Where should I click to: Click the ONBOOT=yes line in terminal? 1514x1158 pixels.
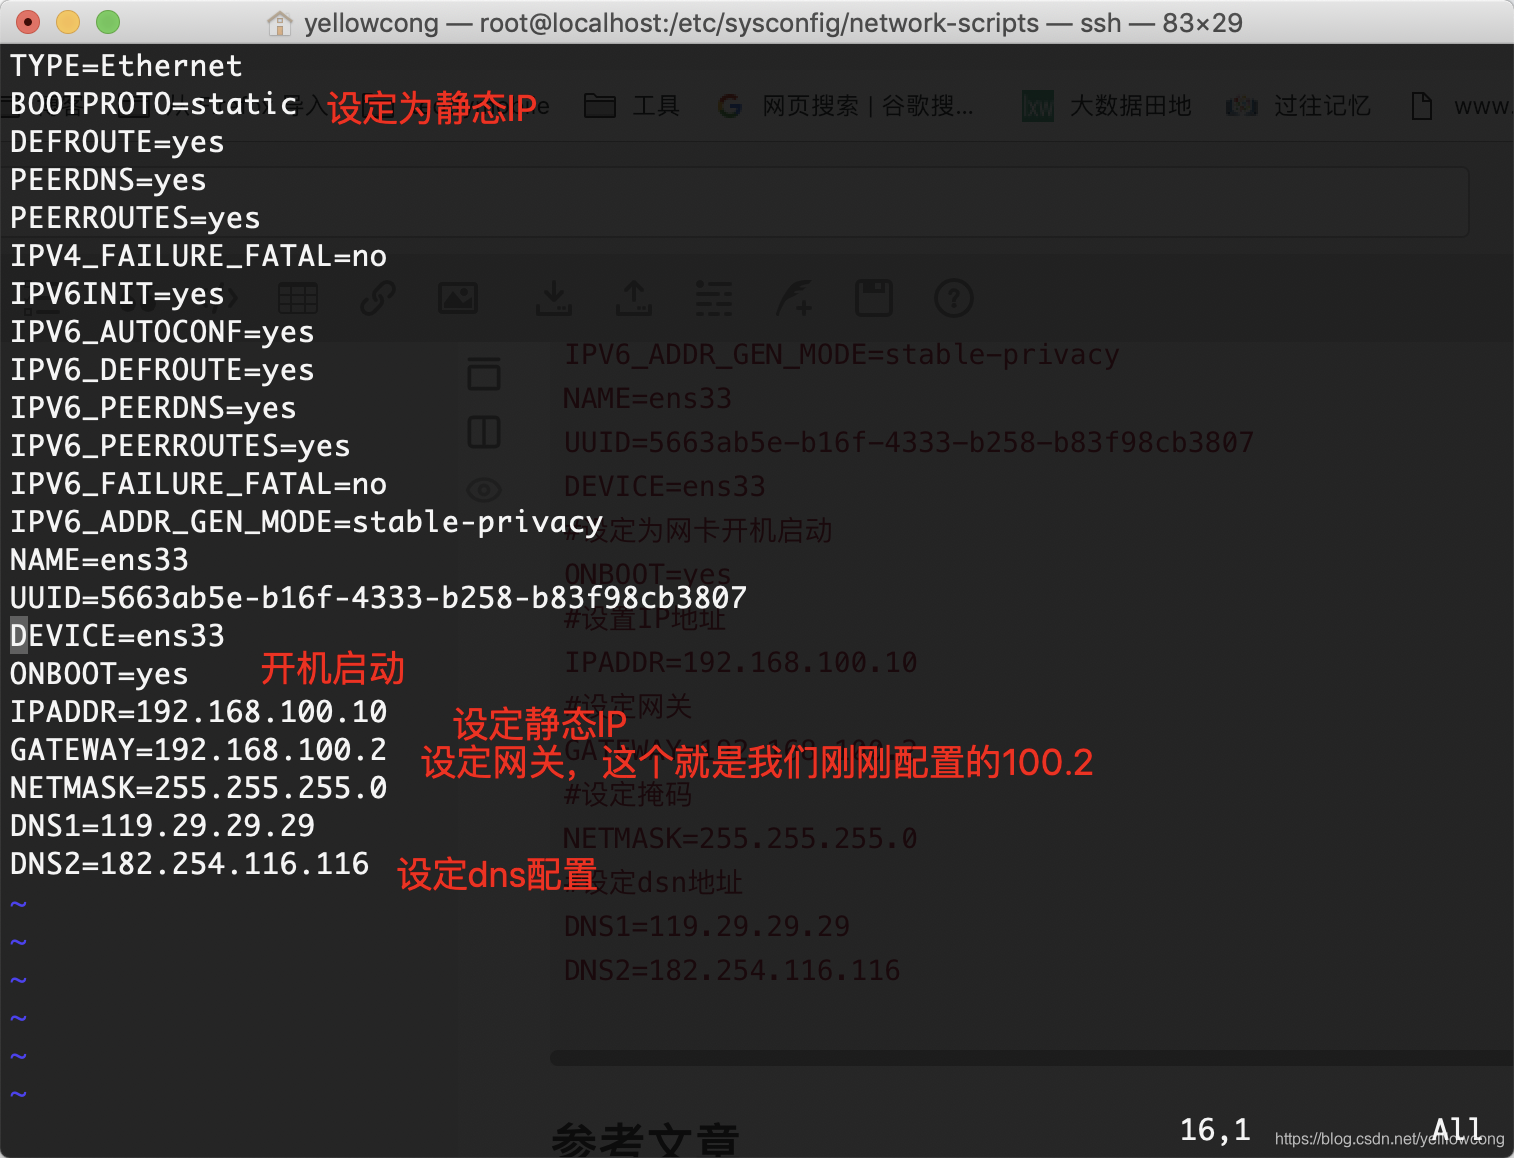click(x=99, y=674)
